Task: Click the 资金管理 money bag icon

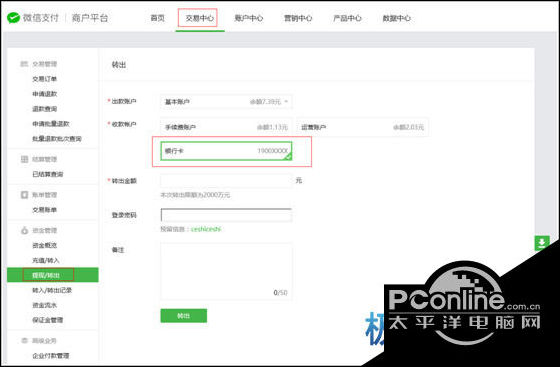Action: pyautogui.click(x=24, y=231)
